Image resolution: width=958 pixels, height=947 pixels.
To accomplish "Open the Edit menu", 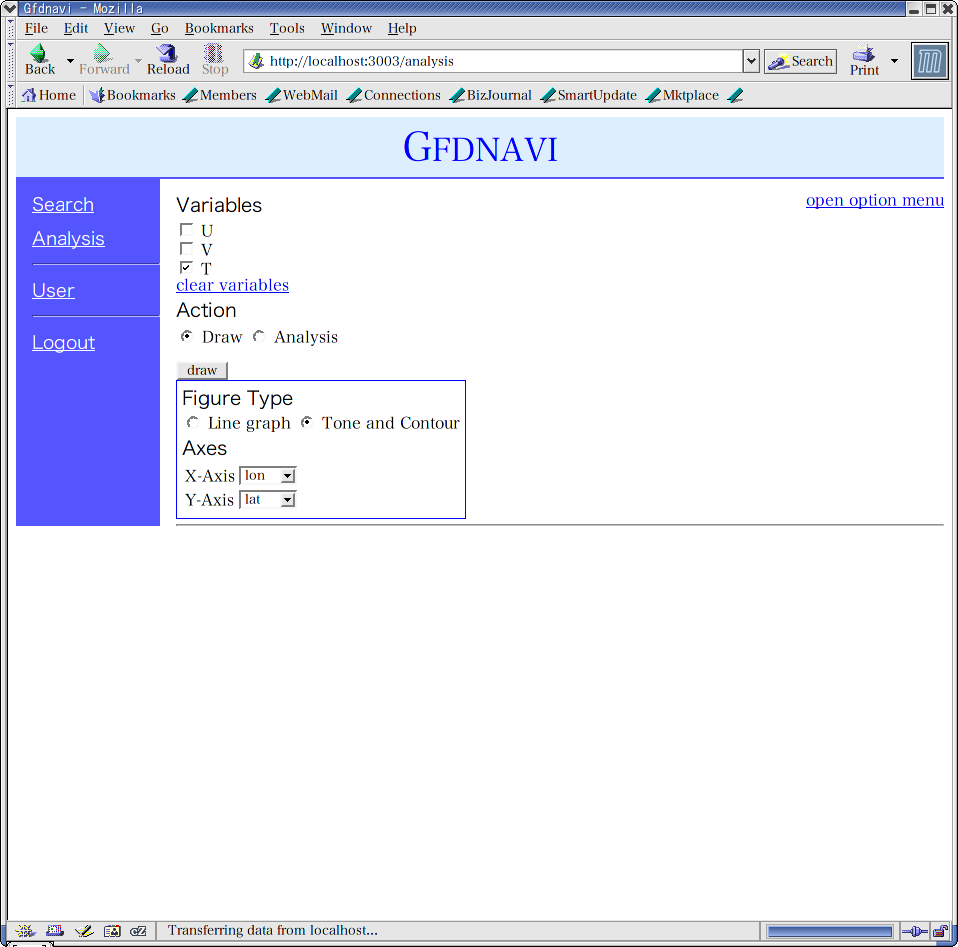I will [x=76, y=28].
